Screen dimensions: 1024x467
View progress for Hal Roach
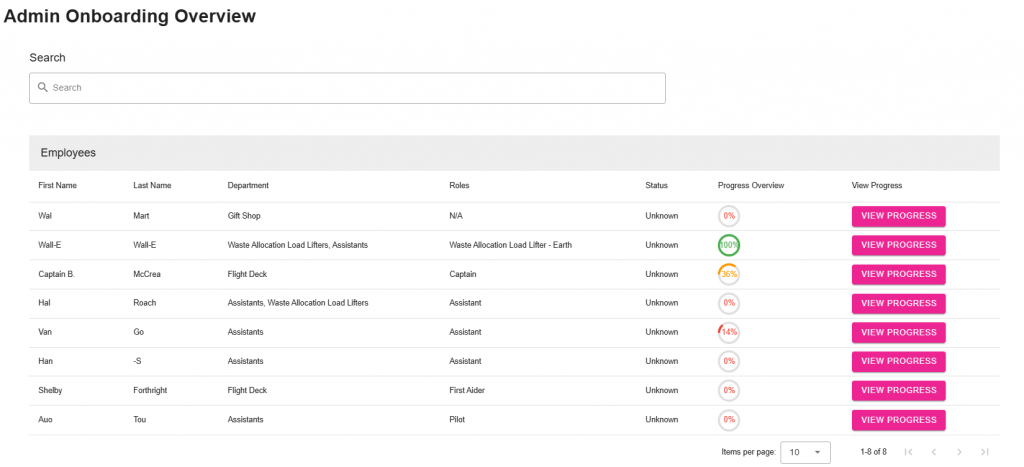point(898,303)
